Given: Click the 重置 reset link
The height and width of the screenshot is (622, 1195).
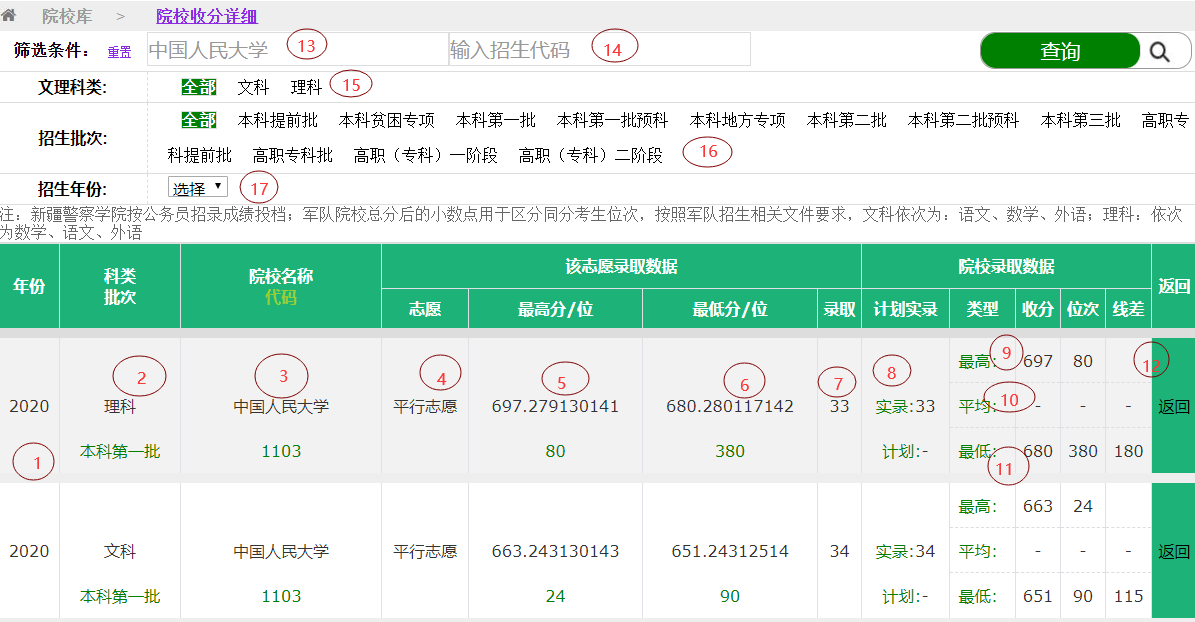Looking at the screenshot, I should pos(119,52).
